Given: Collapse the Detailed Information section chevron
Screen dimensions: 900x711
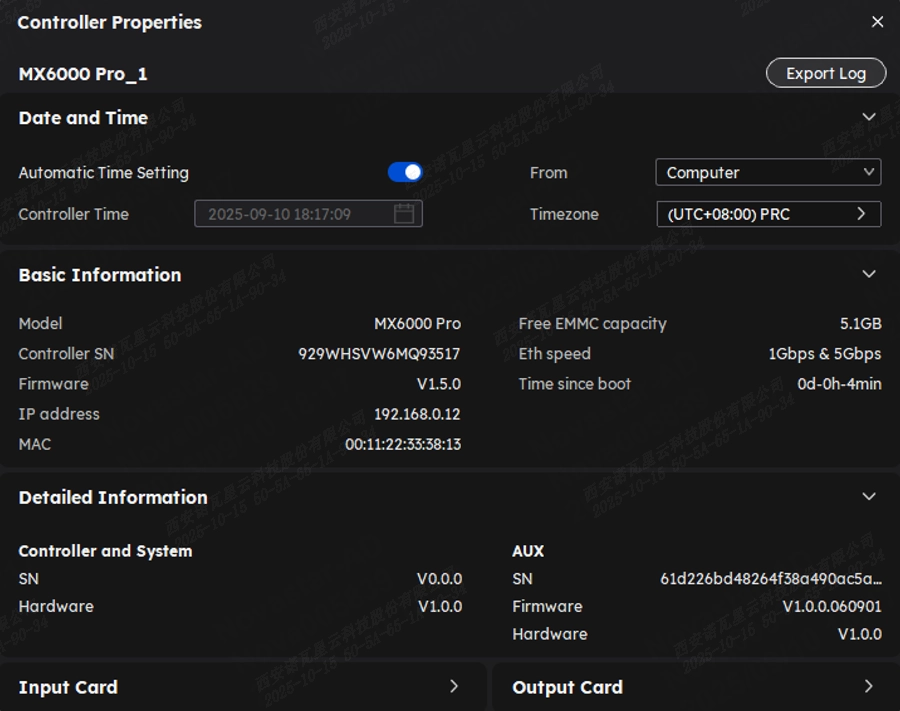Looking at the screenshot, I should [868, 496].
